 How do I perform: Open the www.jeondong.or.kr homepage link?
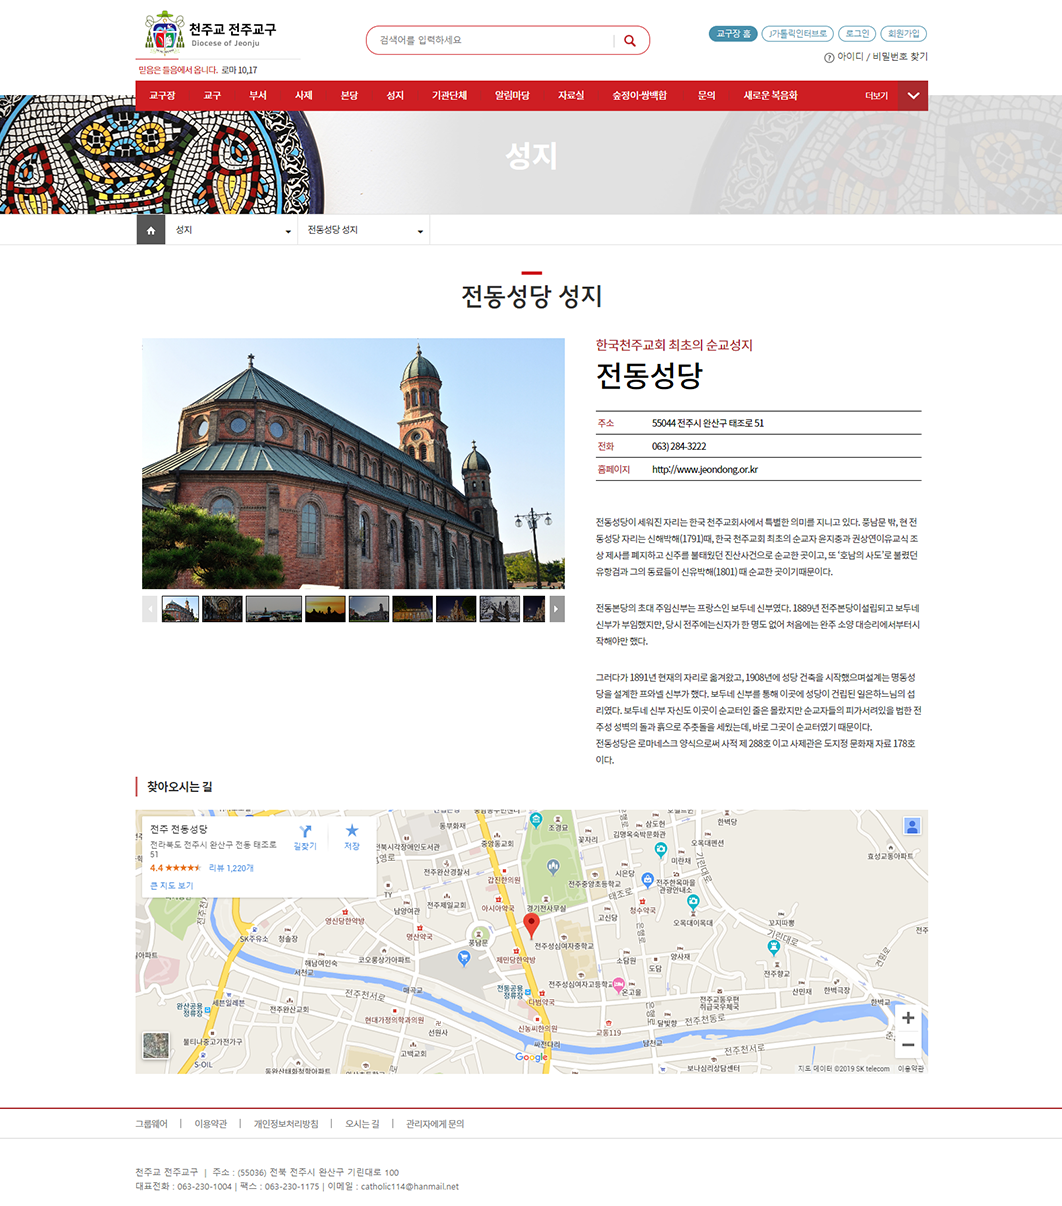click(x=705, y=470)
